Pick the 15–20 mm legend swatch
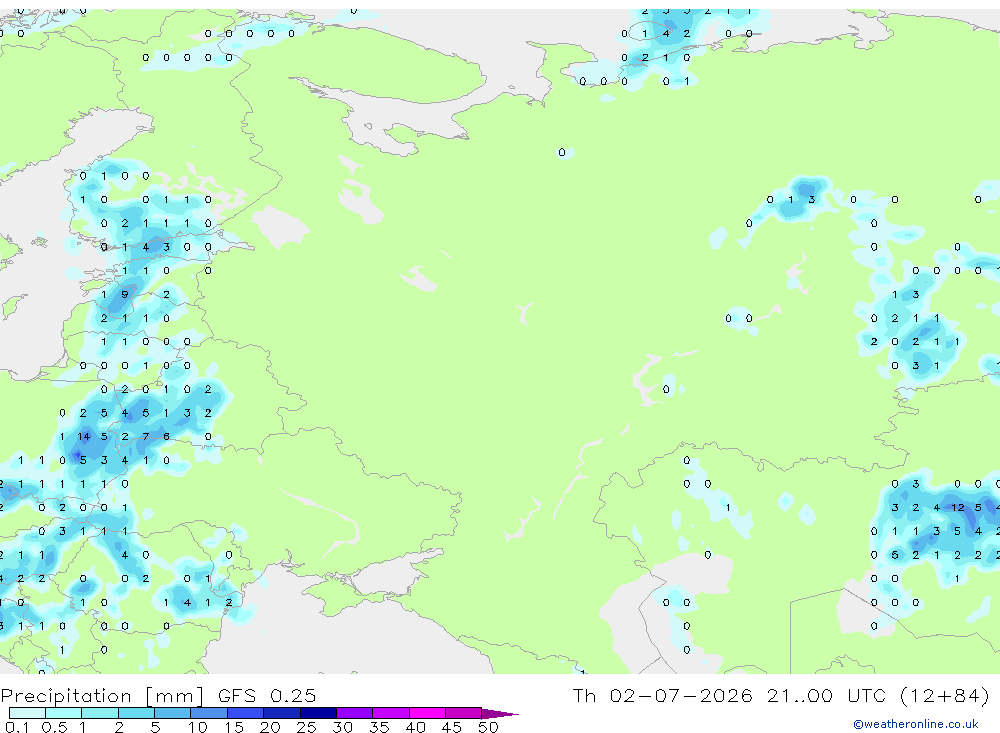The image size is (1000, 733). [x=246, y=713]
